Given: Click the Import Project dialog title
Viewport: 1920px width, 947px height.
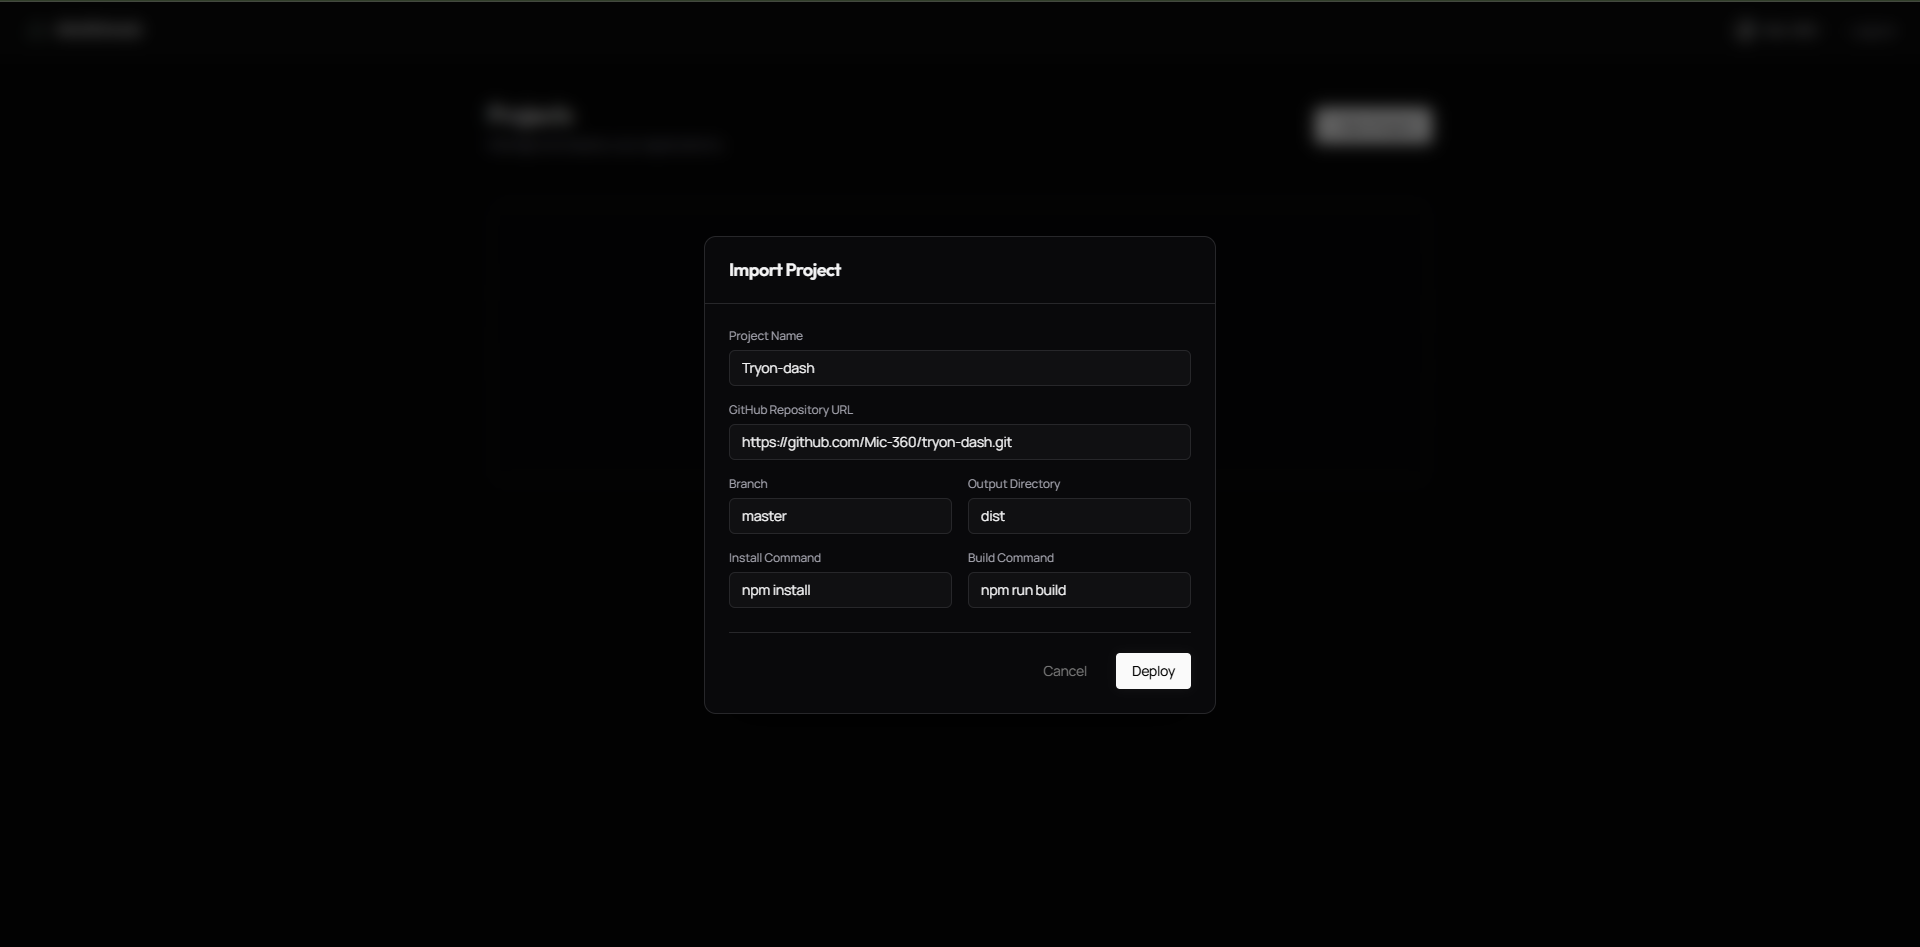Looking at the screenshot, I should tap(784, 270).
